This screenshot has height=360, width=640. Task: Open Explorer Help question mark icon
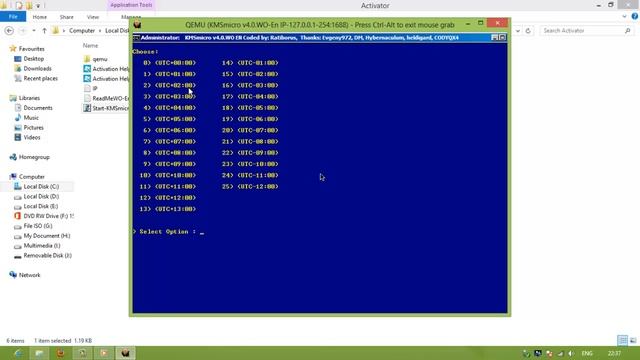pos(635,16)
